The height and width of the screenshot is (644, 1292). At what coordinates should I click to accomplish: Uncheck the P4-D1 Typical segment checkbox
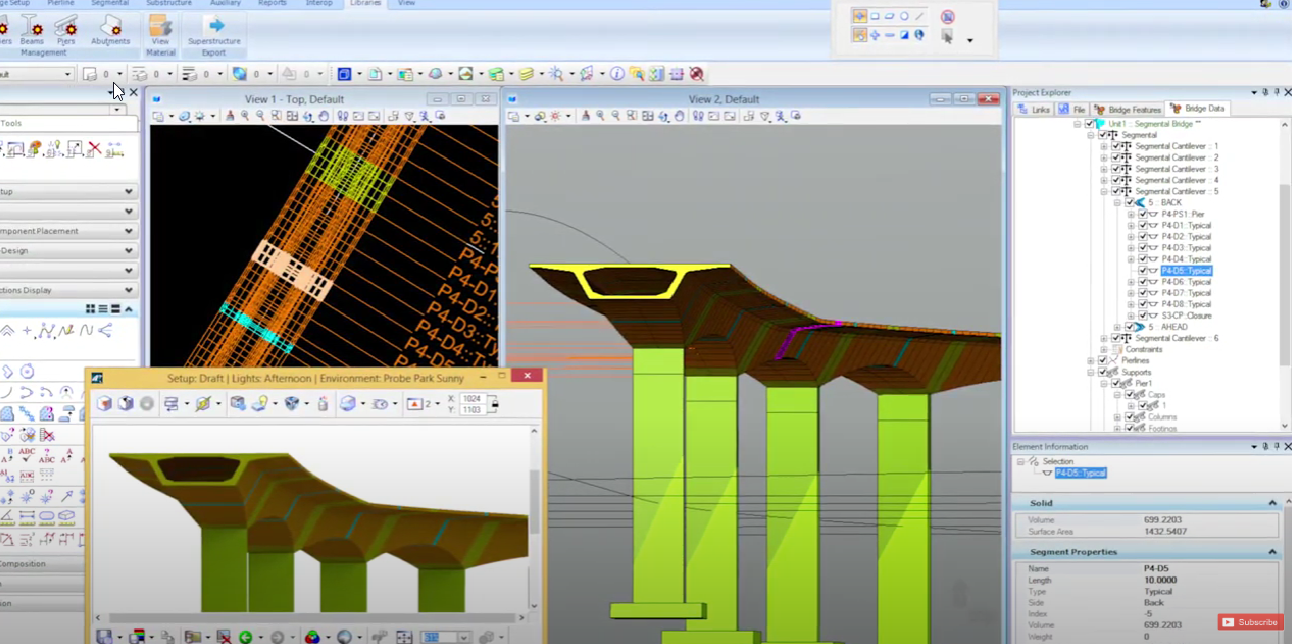pos(1142,225)
